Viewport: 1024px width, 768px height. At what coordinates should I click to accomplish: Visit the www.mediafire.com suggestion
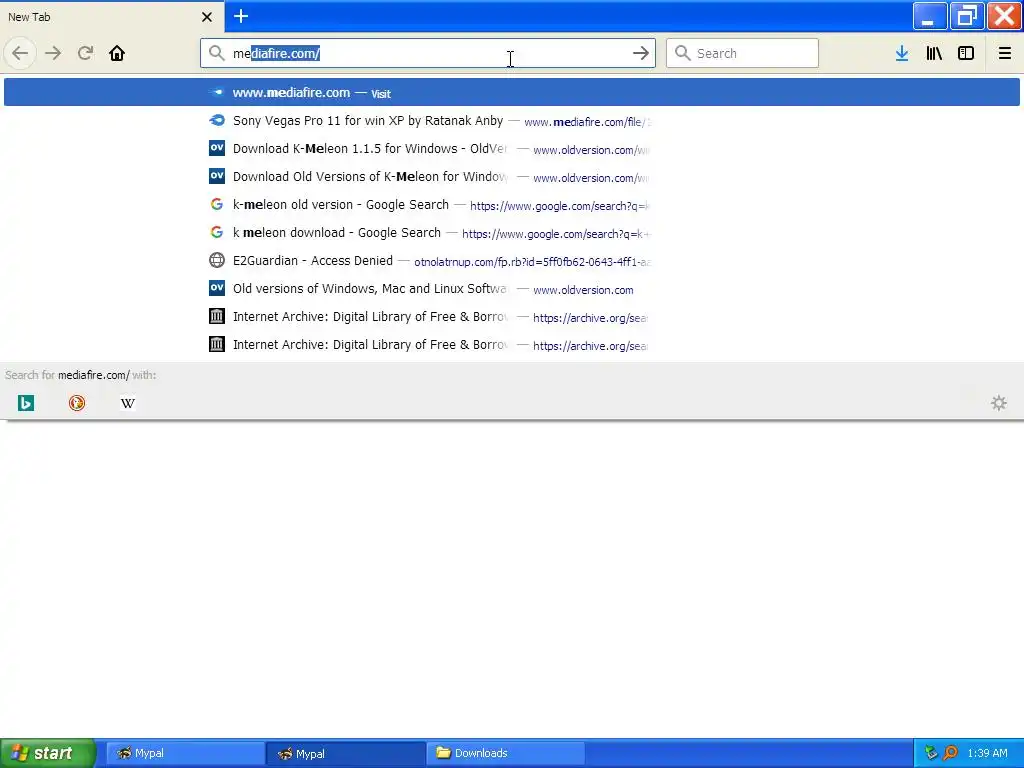(x=511, y=93)
